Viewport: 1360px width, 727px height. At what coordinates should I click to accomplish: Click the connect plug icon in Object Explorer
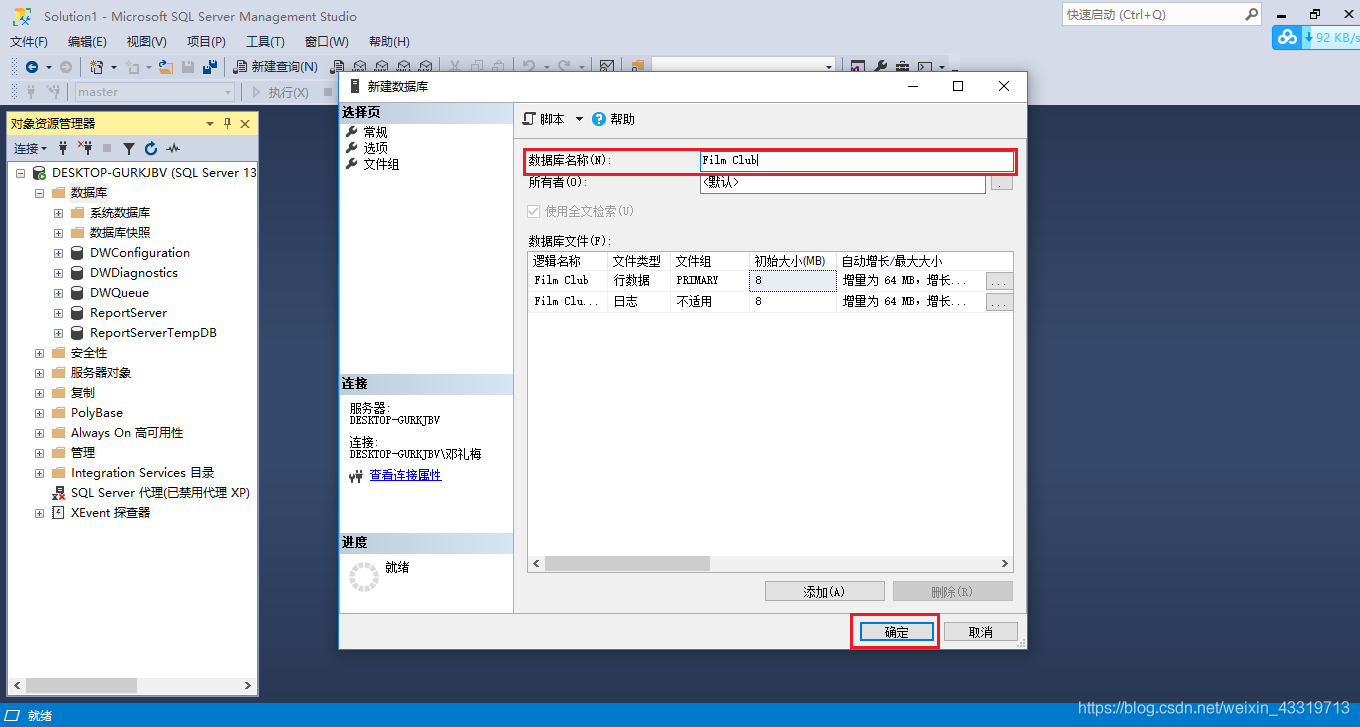pyautogui.click(x=63, y=148)
